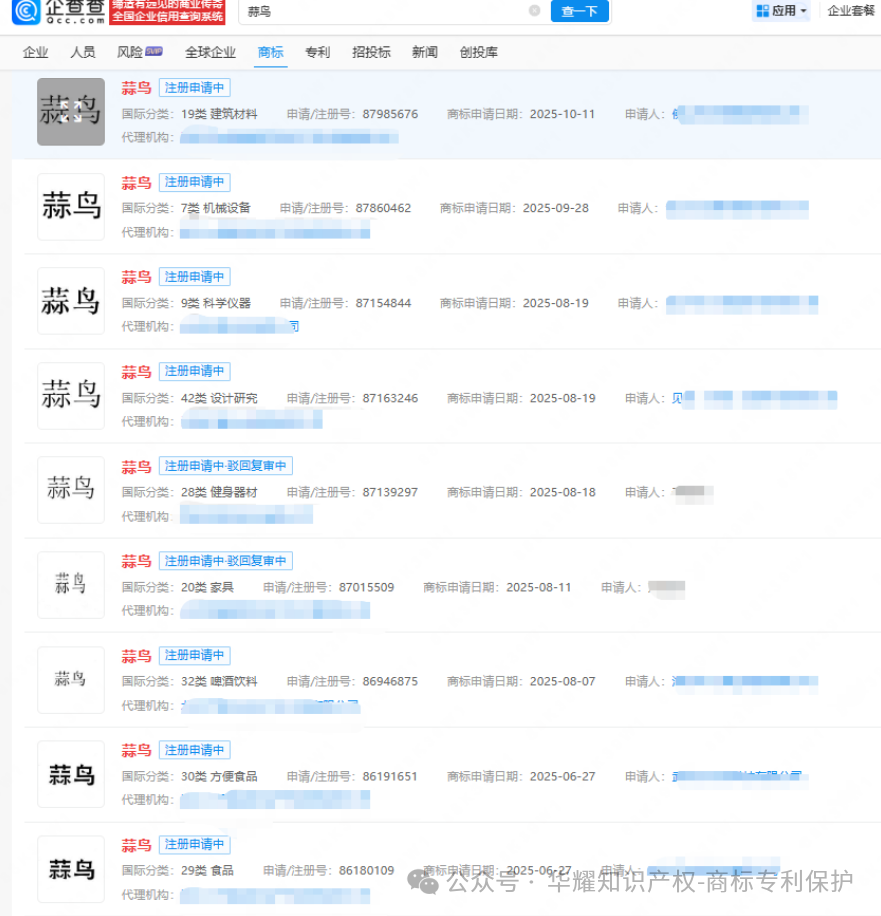Open 蒜鸟 title link of 86180109 entry
The width and height of the screenshot is (881, 916).
pyautogui.click(x=136, y=845)
